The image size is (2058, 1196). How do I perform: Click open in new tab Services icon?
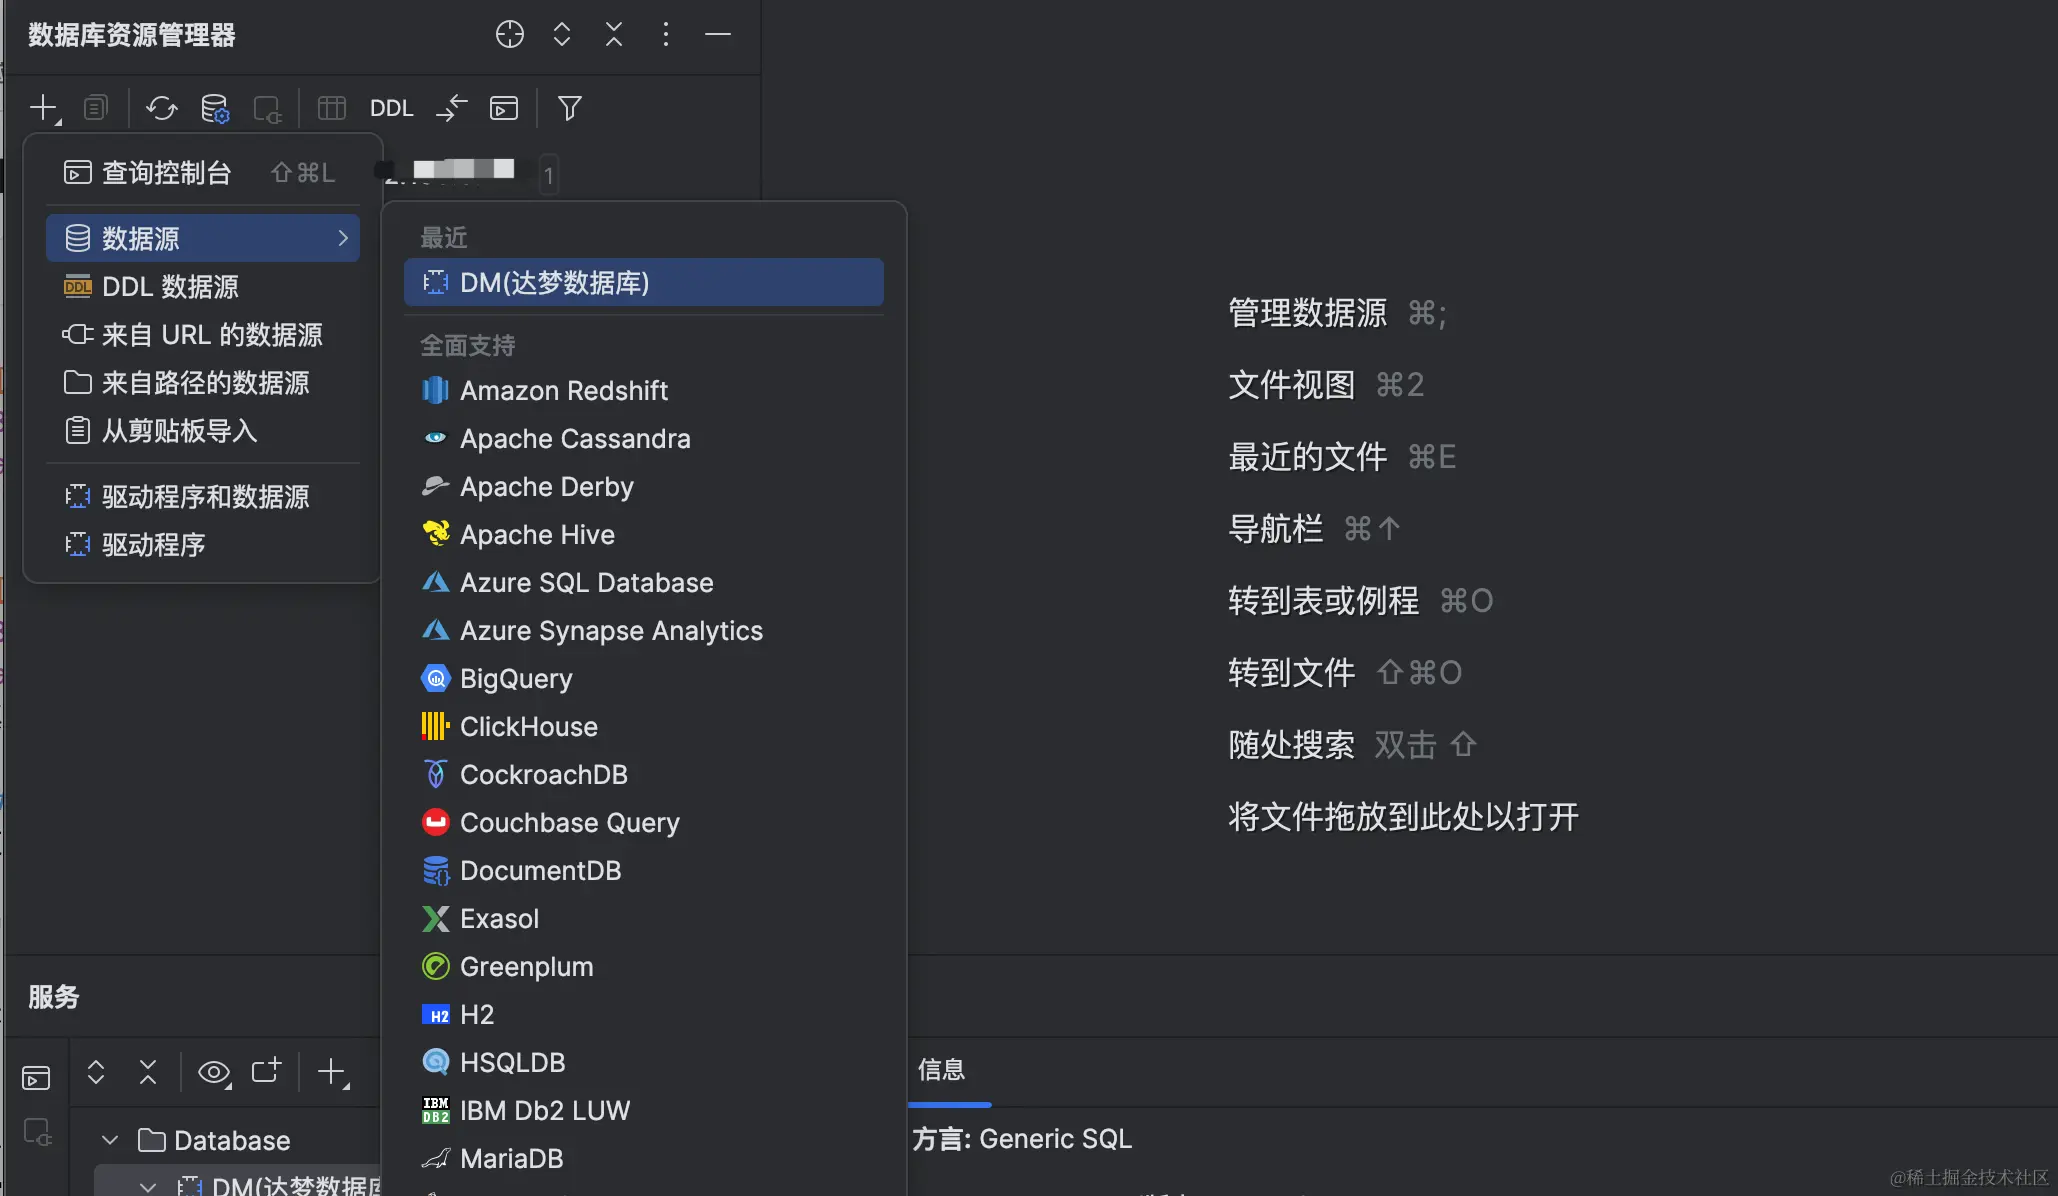tap(266, 1071)
